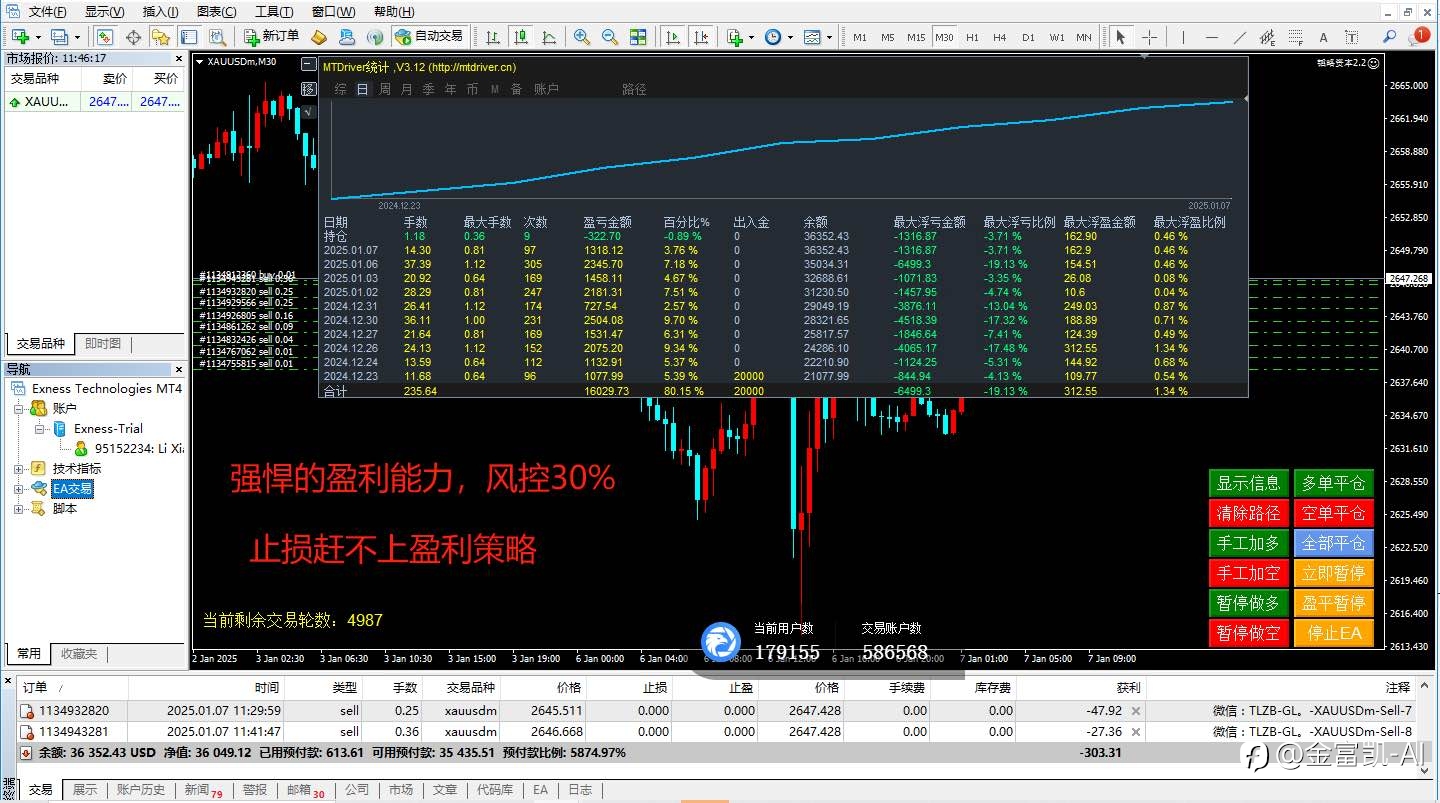Expand the 脚本 scripts tree node
Screen dimensions: 1440x803
tap(19, 508)
